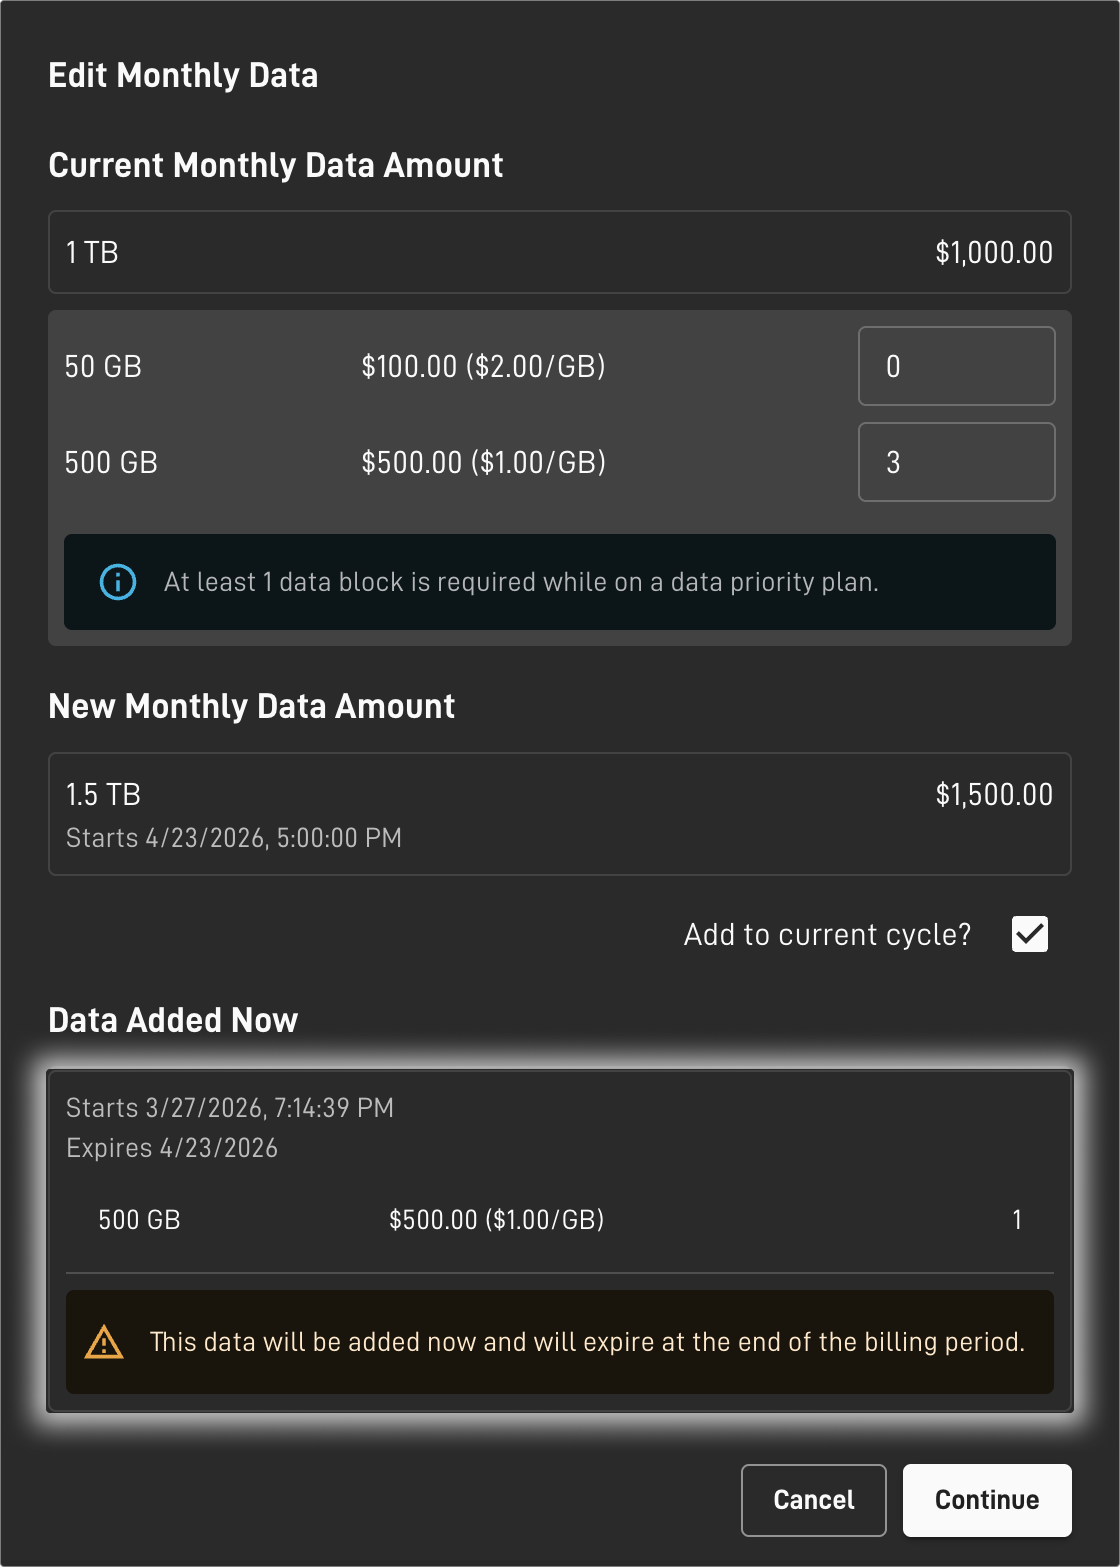
Task: Click the 50 GB block label
Action: [x=103, y=367]
